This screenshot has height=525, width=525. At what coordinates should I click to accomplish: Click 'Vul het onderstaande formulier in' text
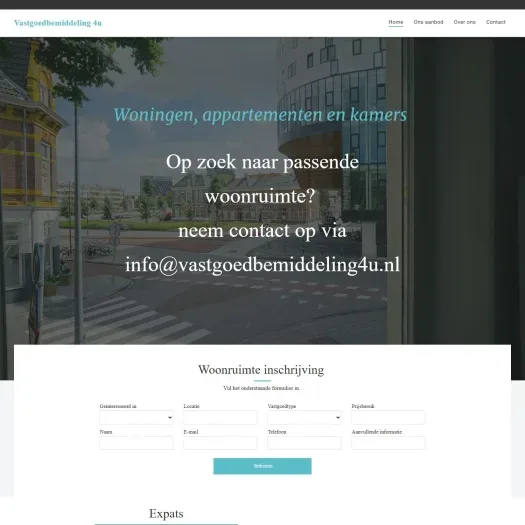[261, 388]
